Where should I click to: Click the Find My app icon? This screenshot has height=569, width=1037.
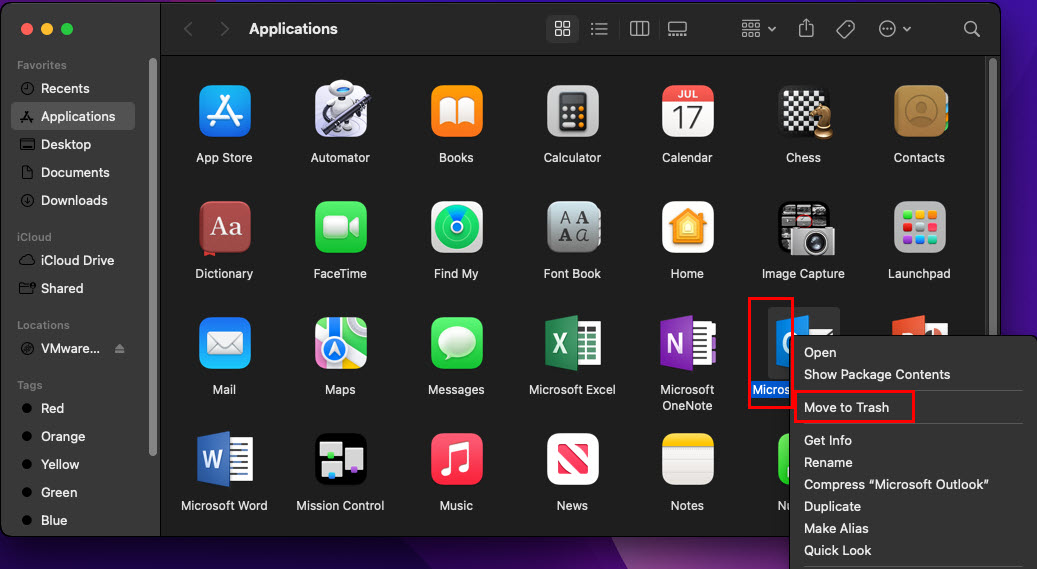[456, 227]
